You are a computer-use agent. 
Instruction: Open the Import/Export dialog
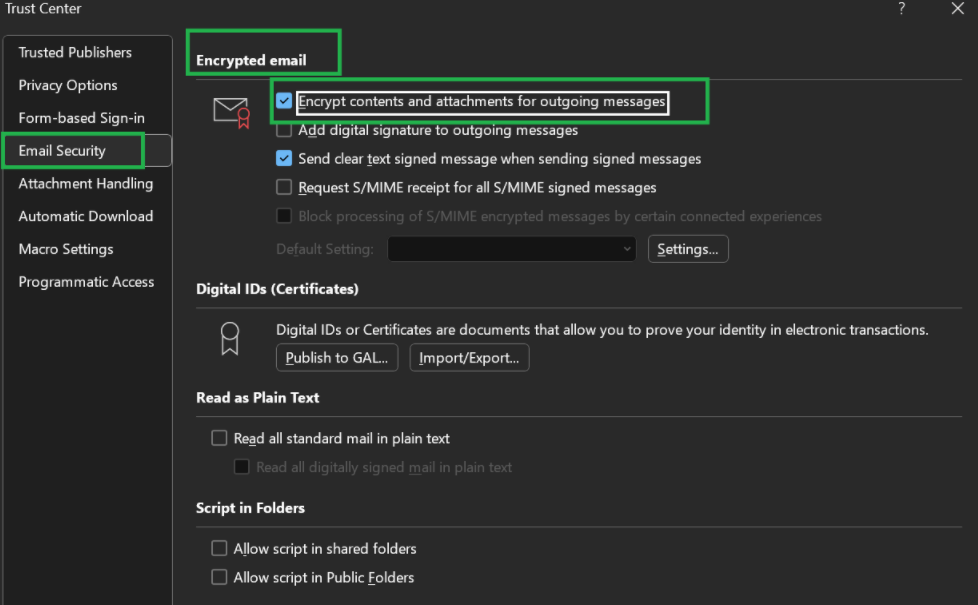pos(469,357)
